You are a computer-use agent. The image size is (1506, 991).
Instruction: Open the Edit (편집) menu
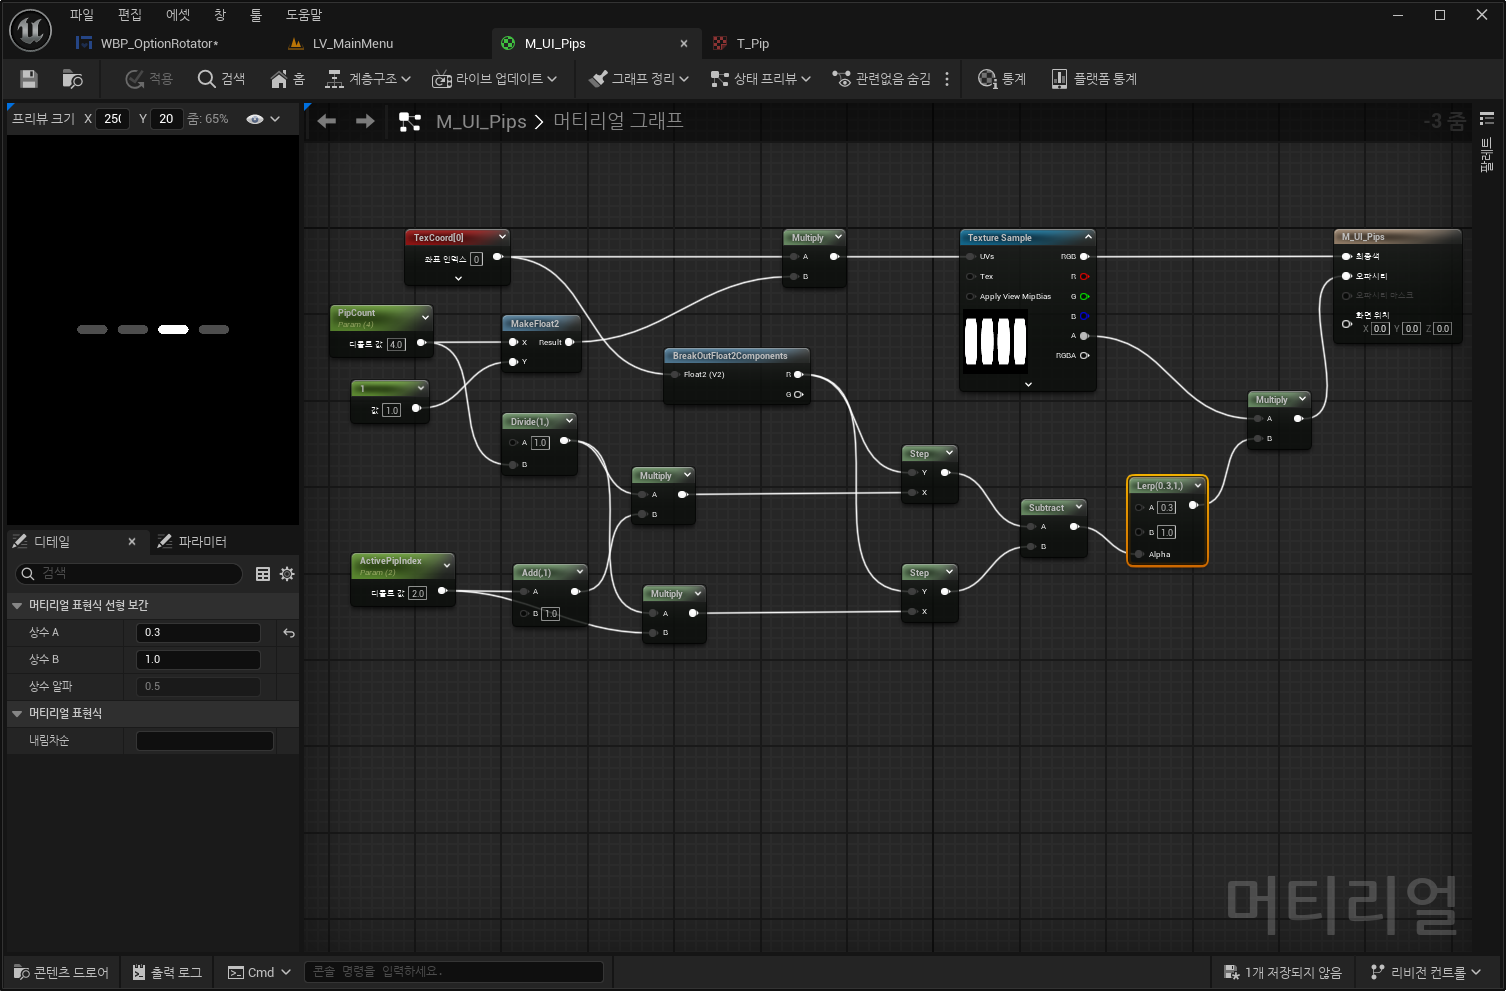click(129, 15)
